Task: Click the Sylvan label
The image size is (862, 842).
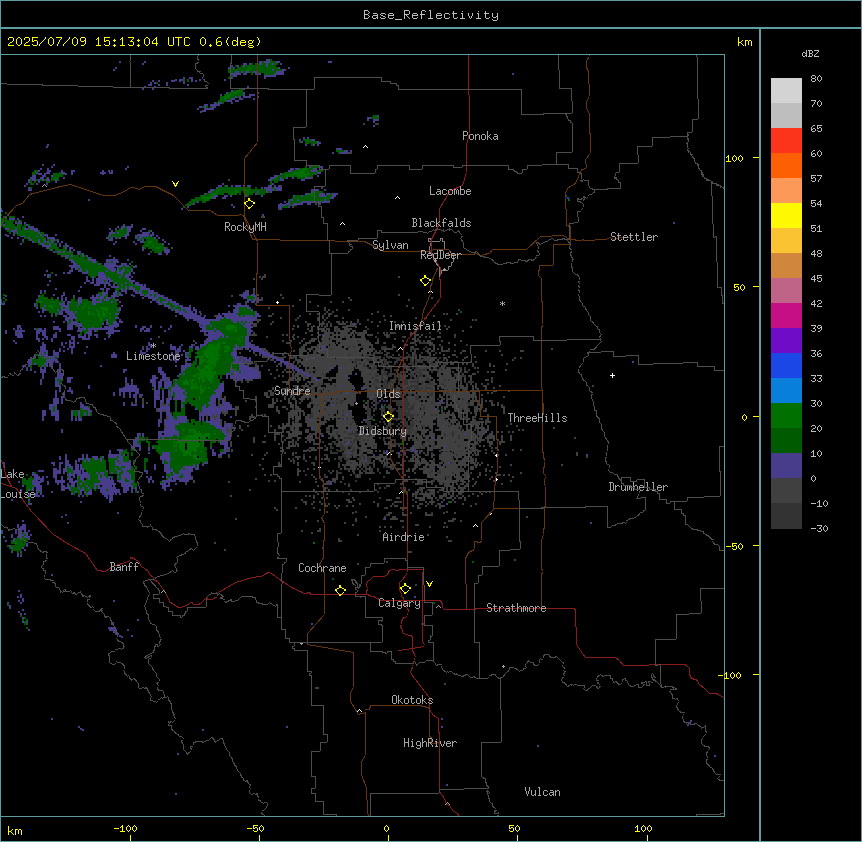Action: (390, 245)
